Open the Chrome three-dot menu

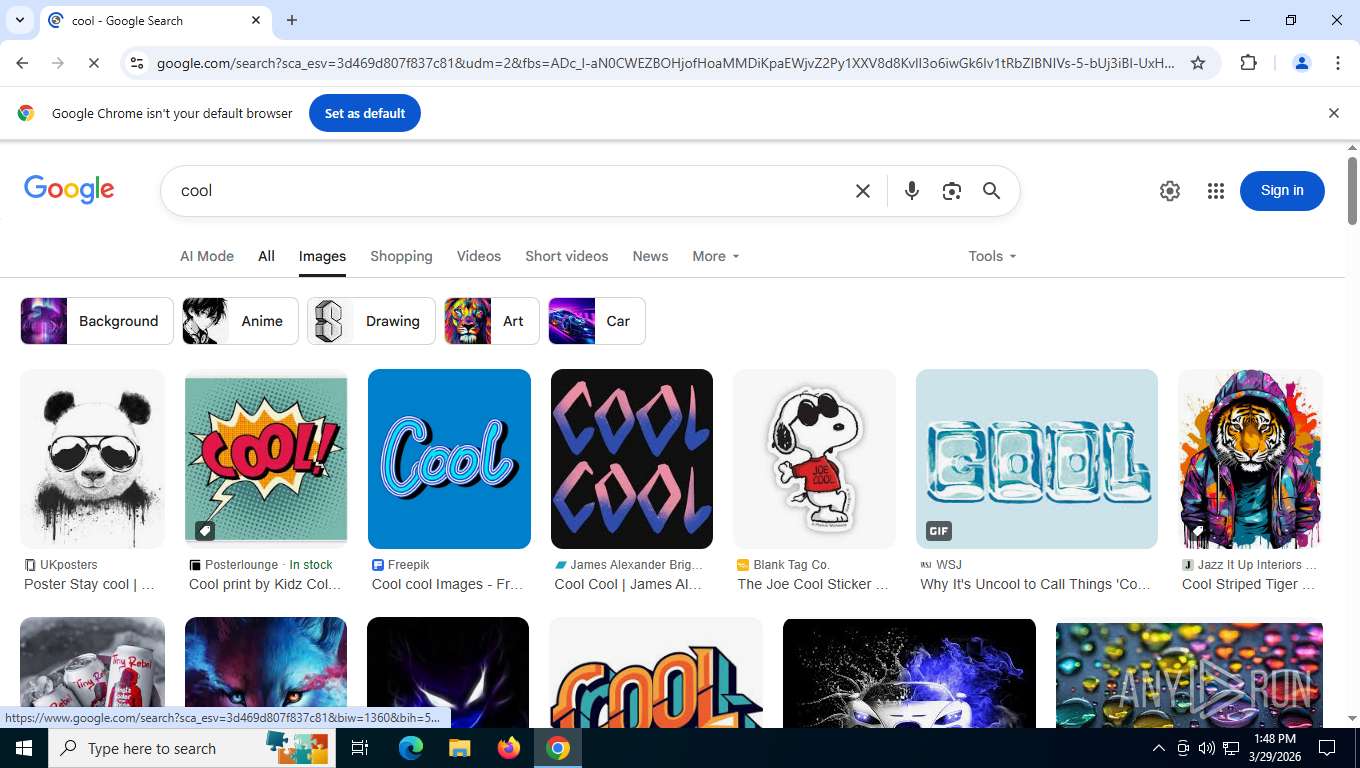pyautogui.click(x=1338, y=63)
